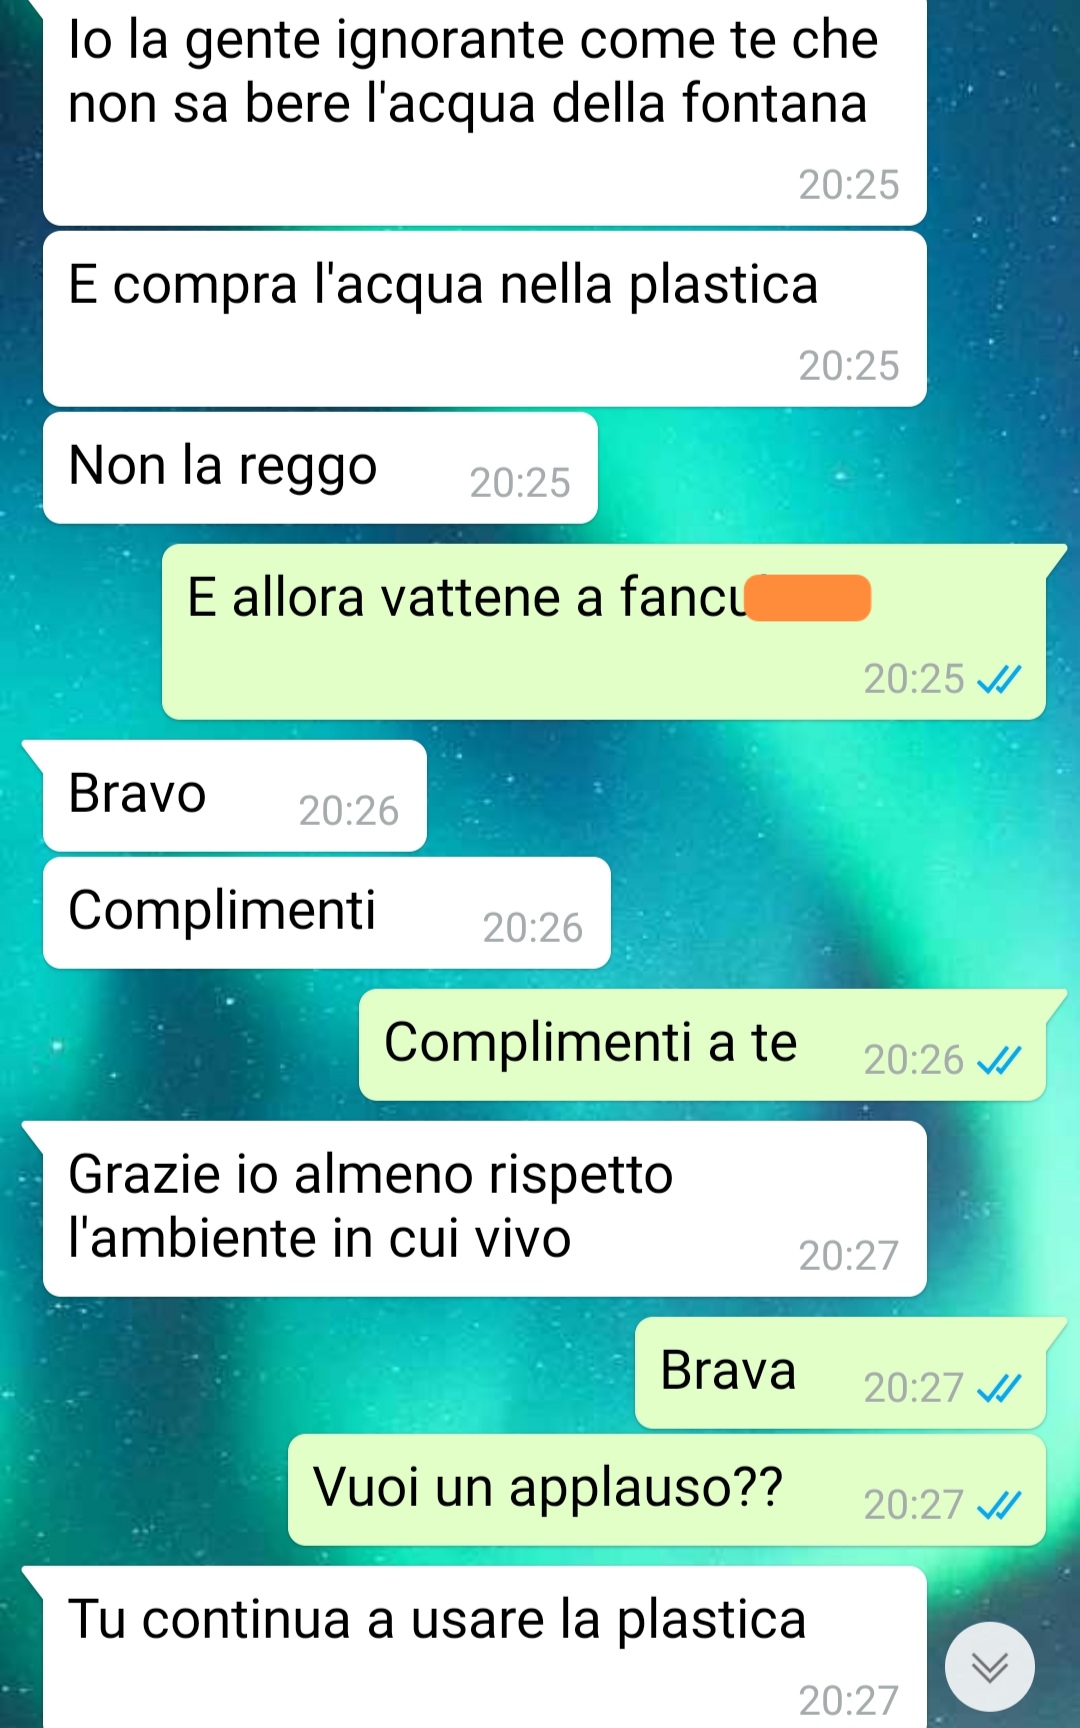Tap 20:26 timestamp next to 'Bravo'
Image resolution: width=1080 pixels, height=1728 pixels.
(x=349, y=811)
